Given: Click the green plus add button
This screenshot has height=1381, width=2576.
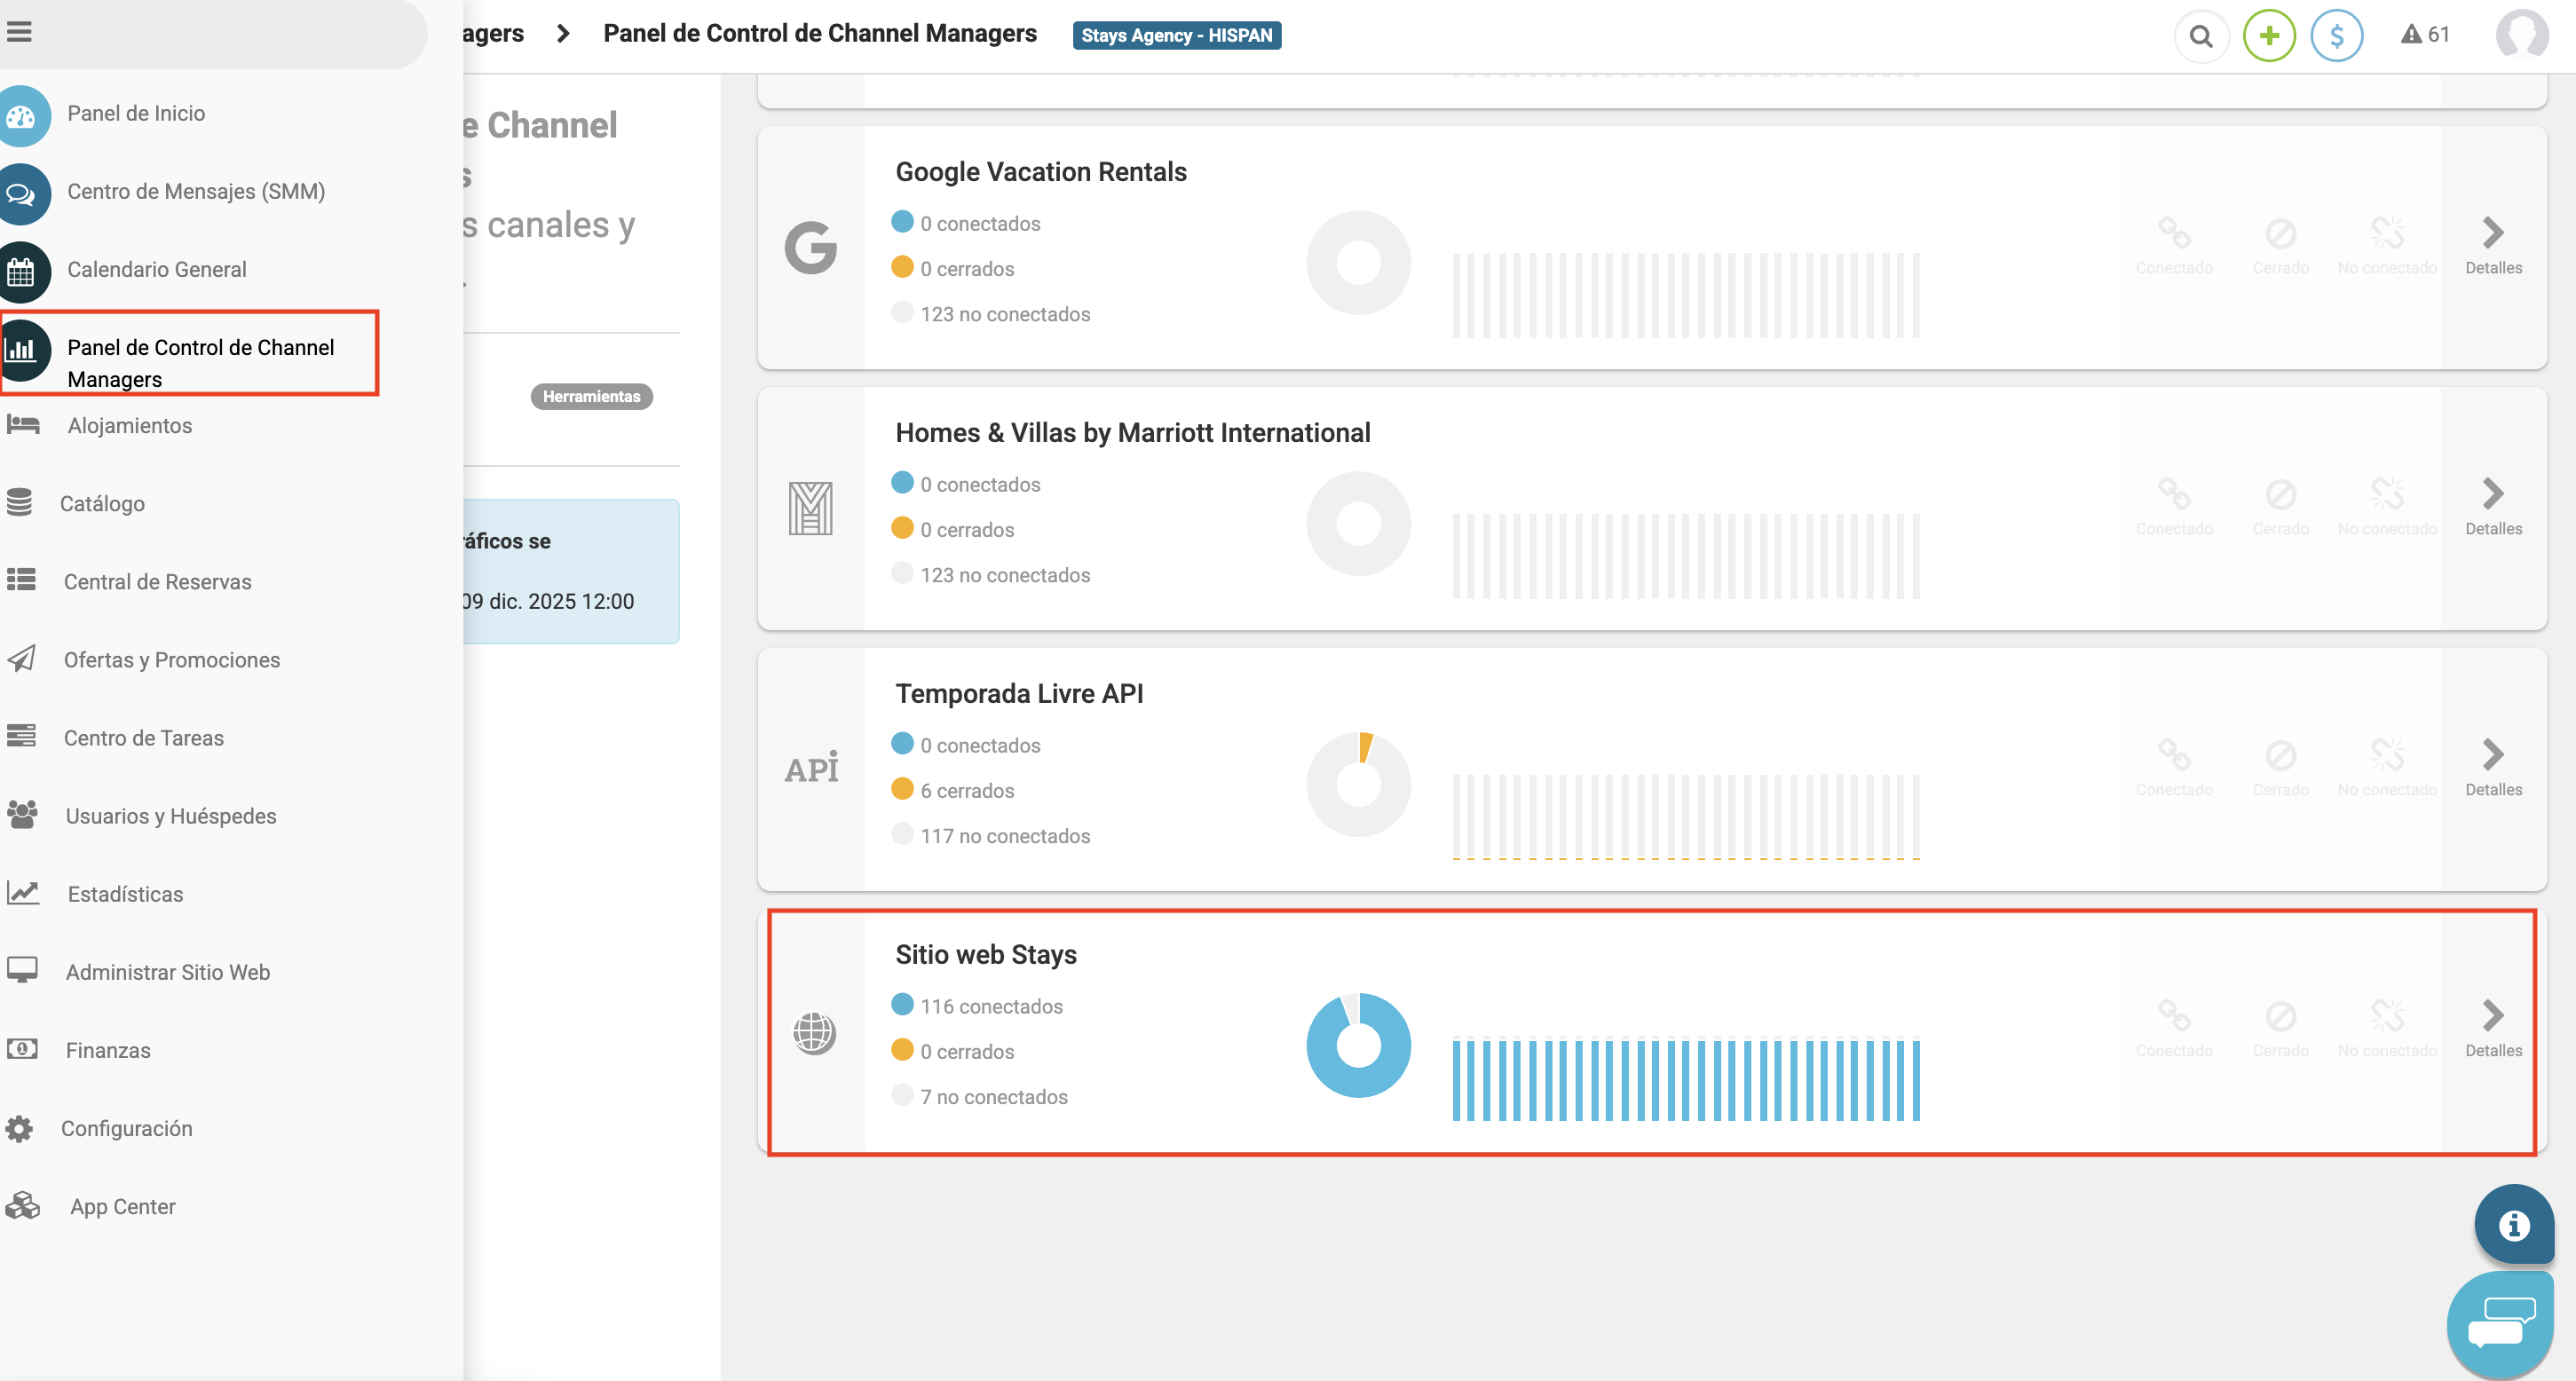Looking at the screenshot, I should pyautogui.click(x=2269, y=36).
